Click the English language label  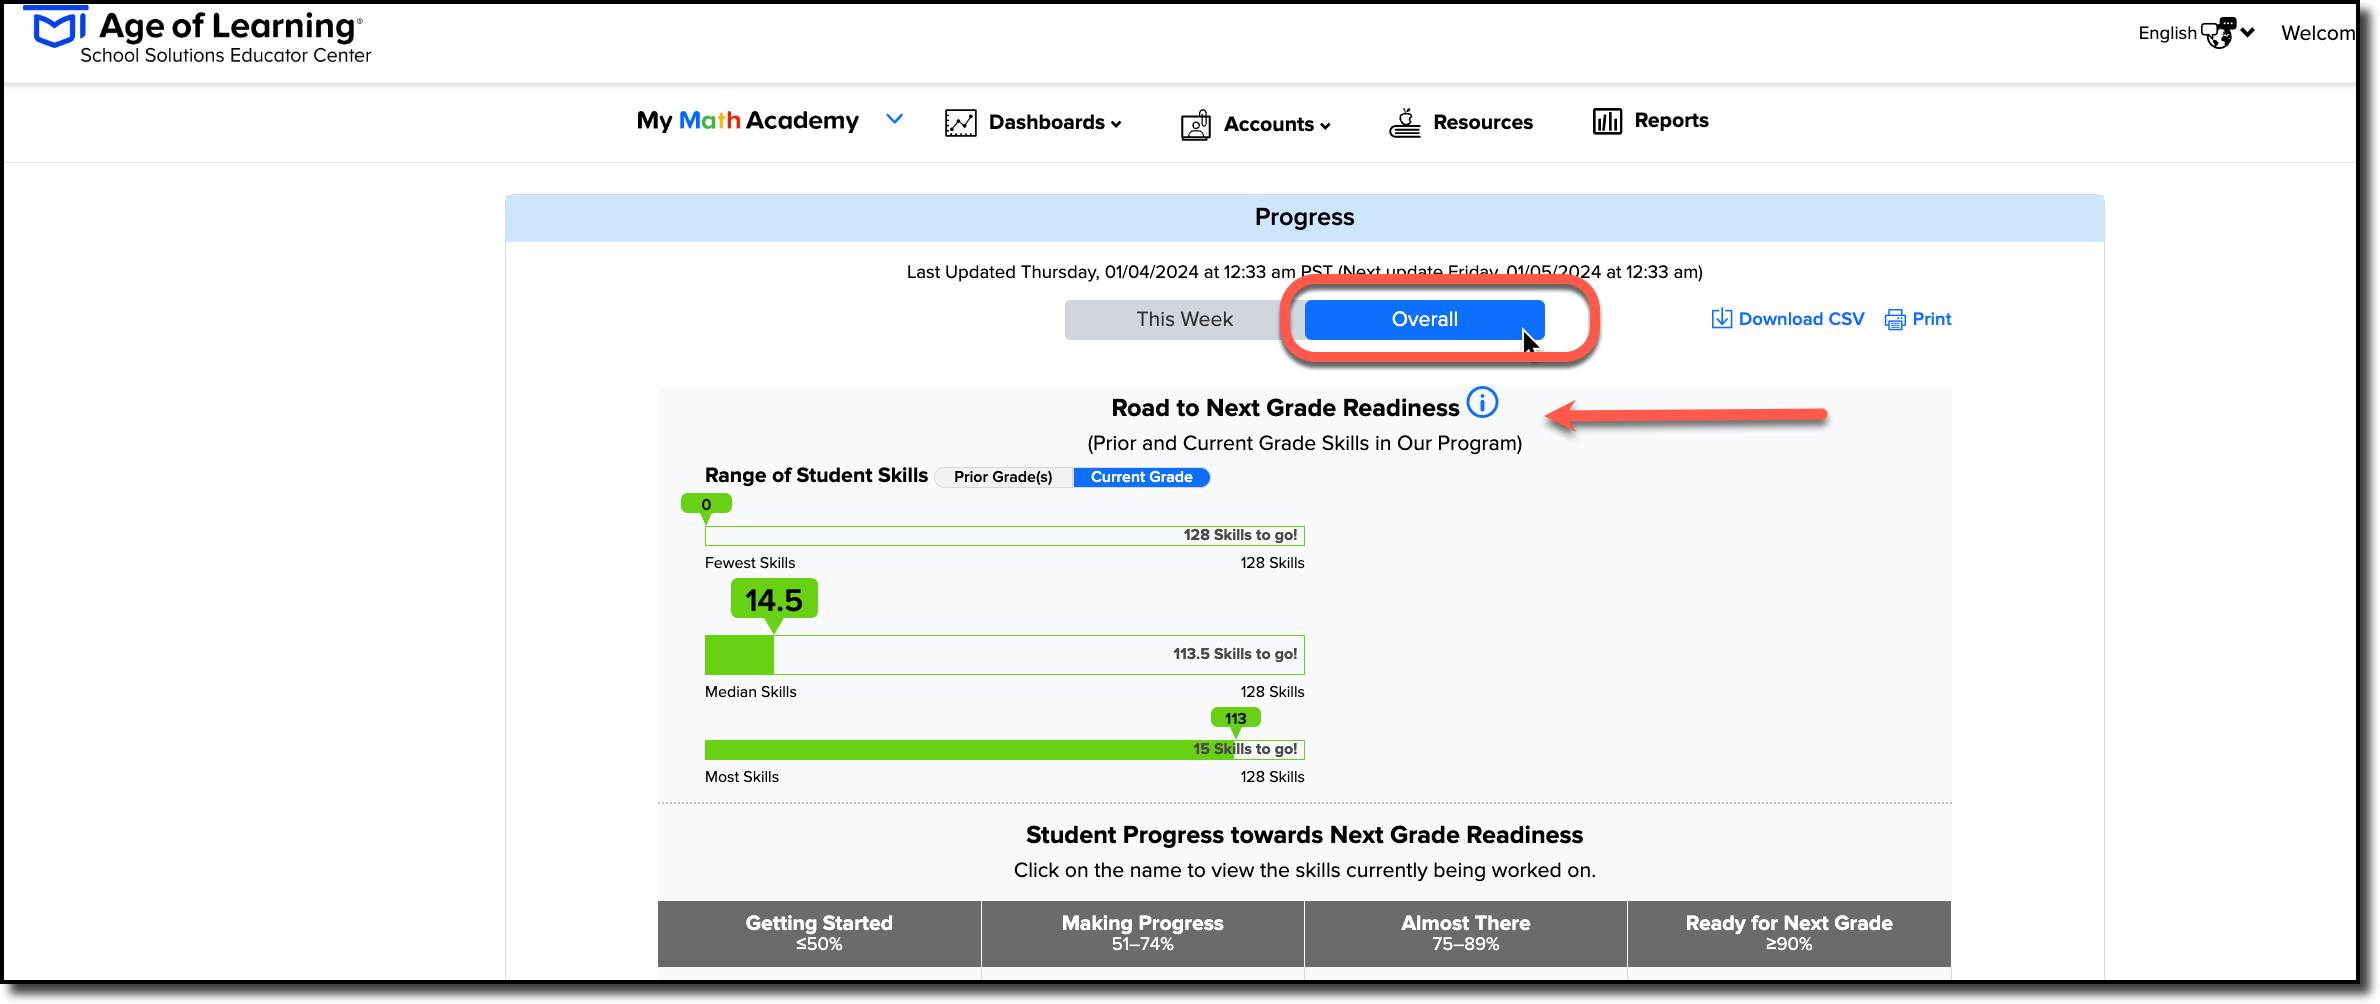(2167, 33)
